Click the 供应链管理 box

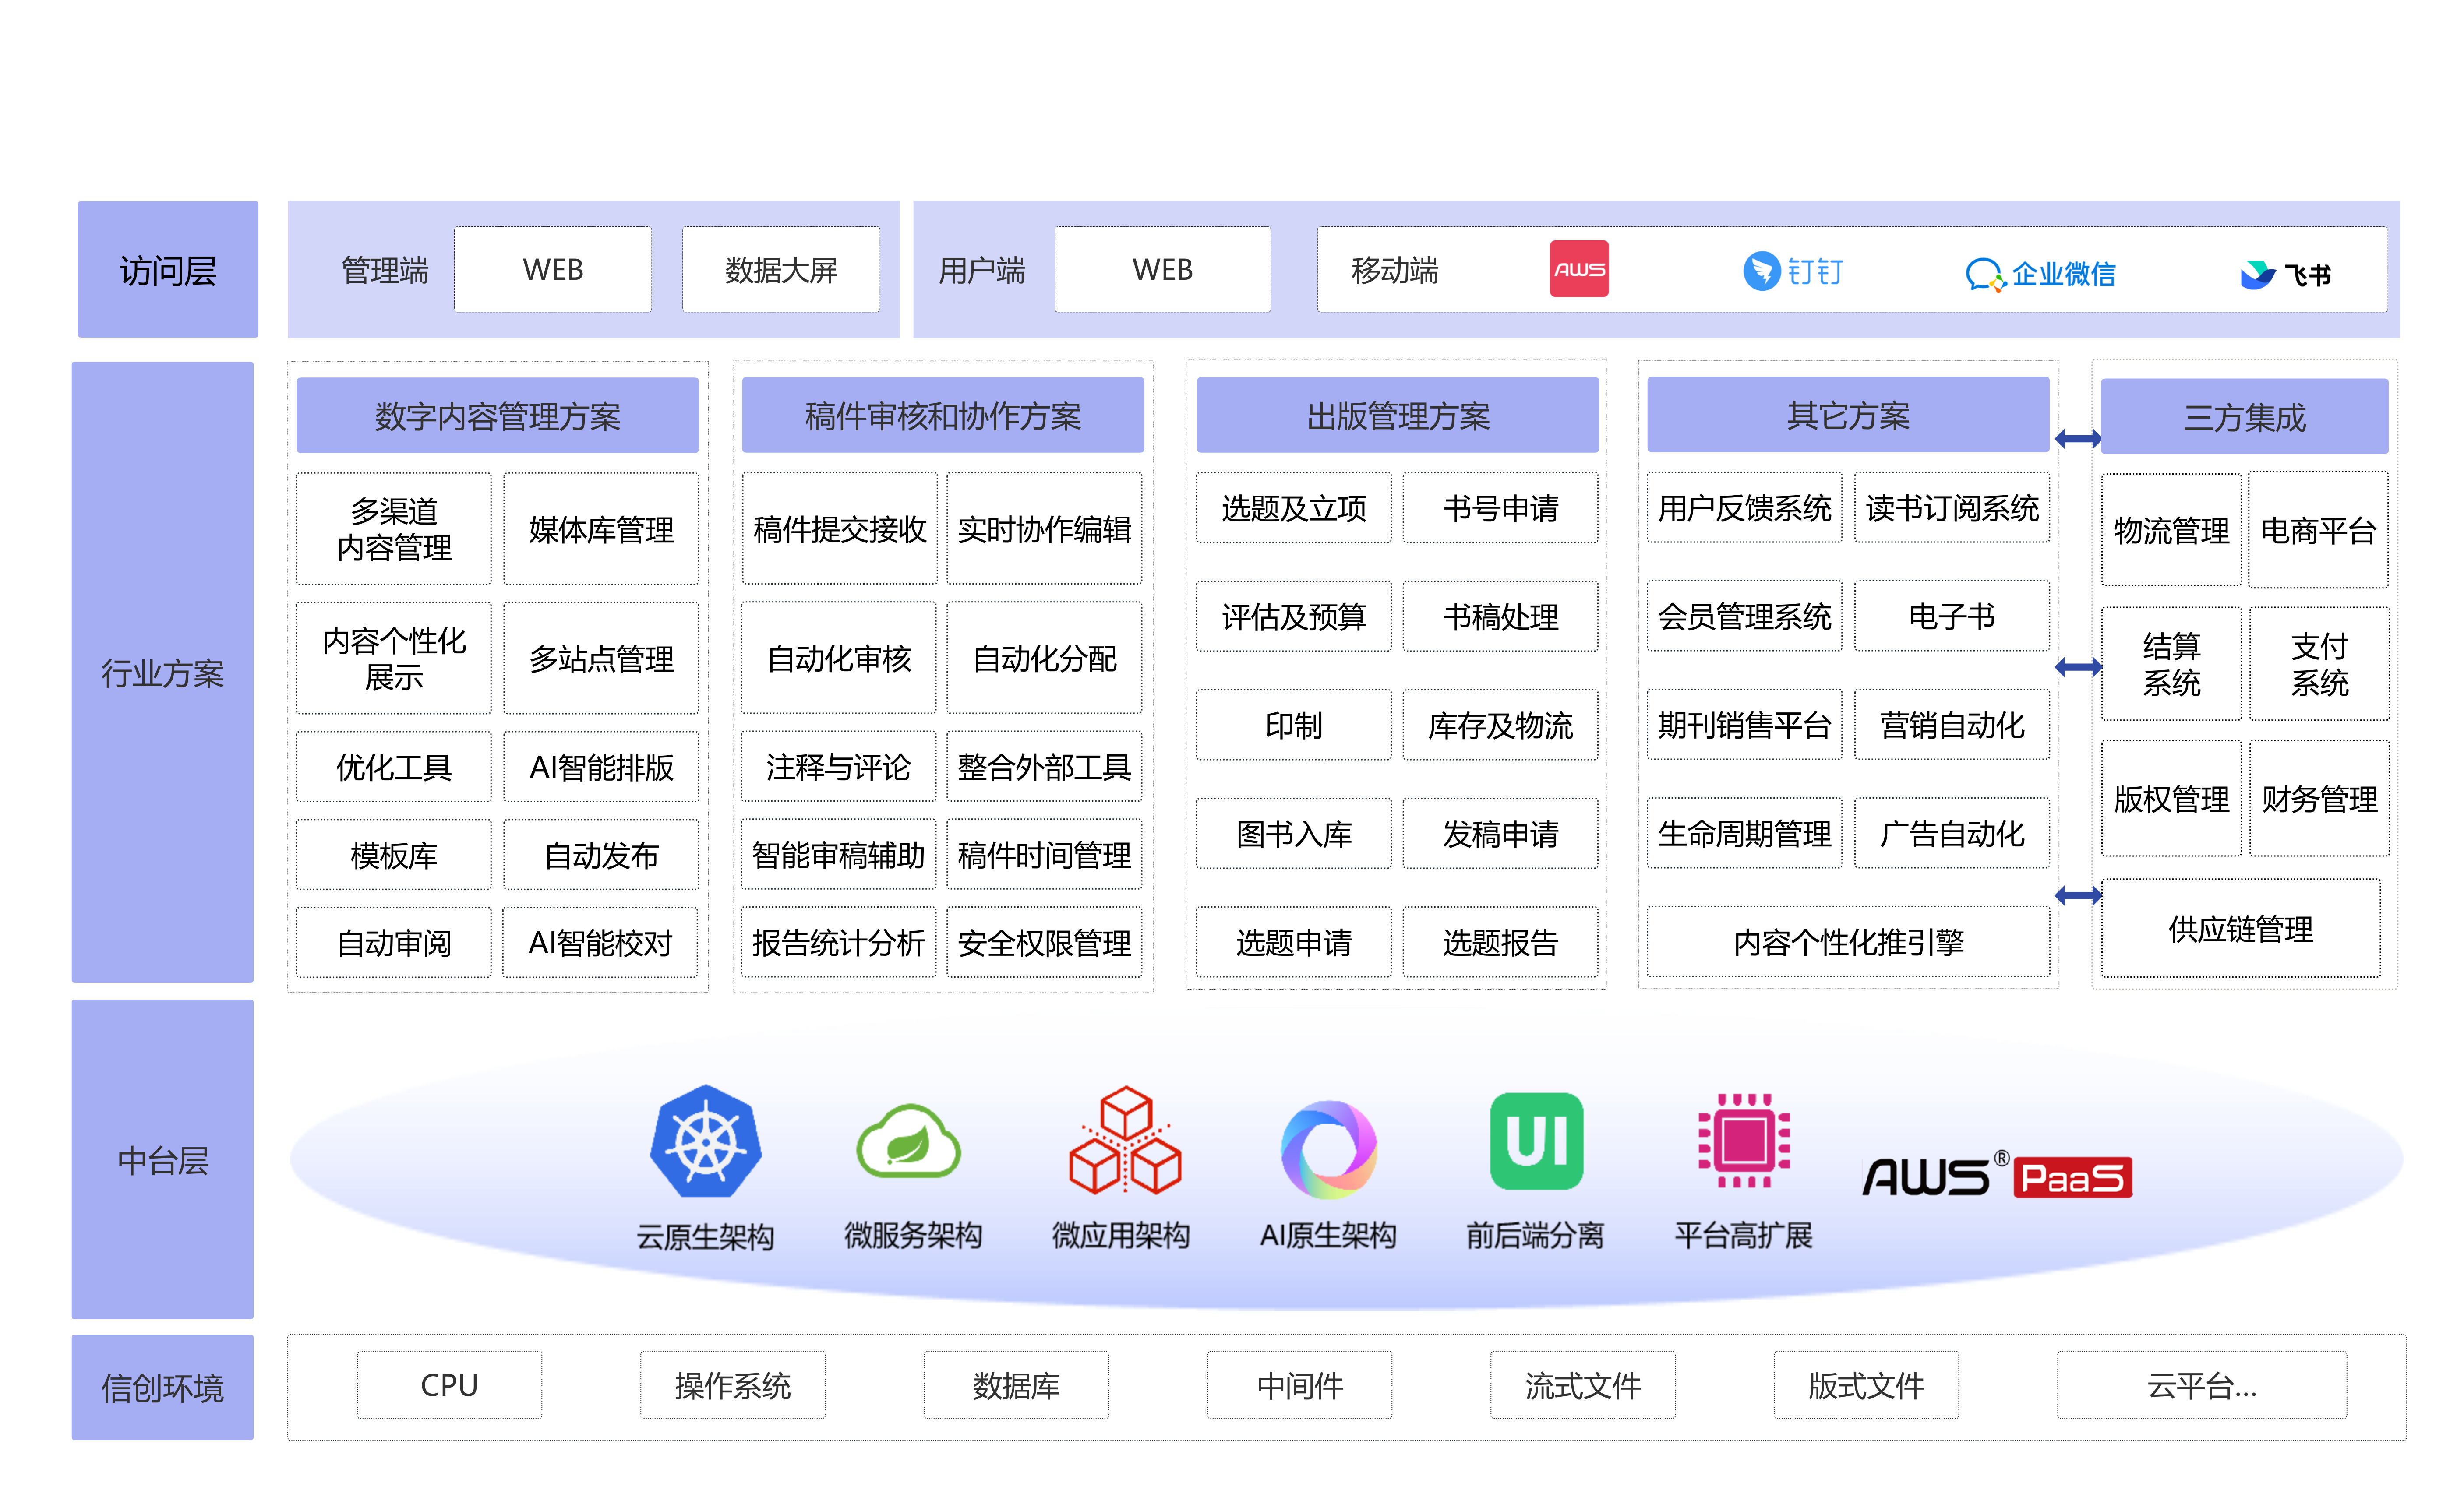pyautogui.click(x=2241, y=928)
